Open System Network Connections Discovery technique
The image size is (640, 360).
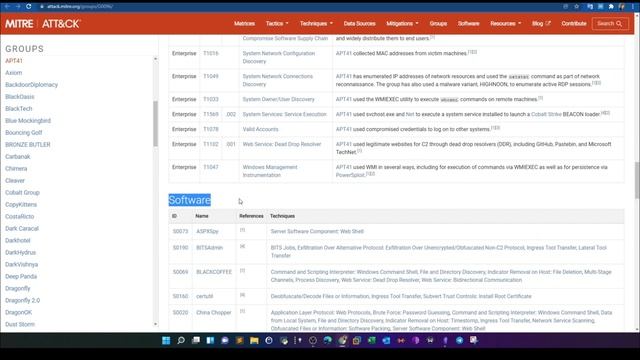click(278, 80)
